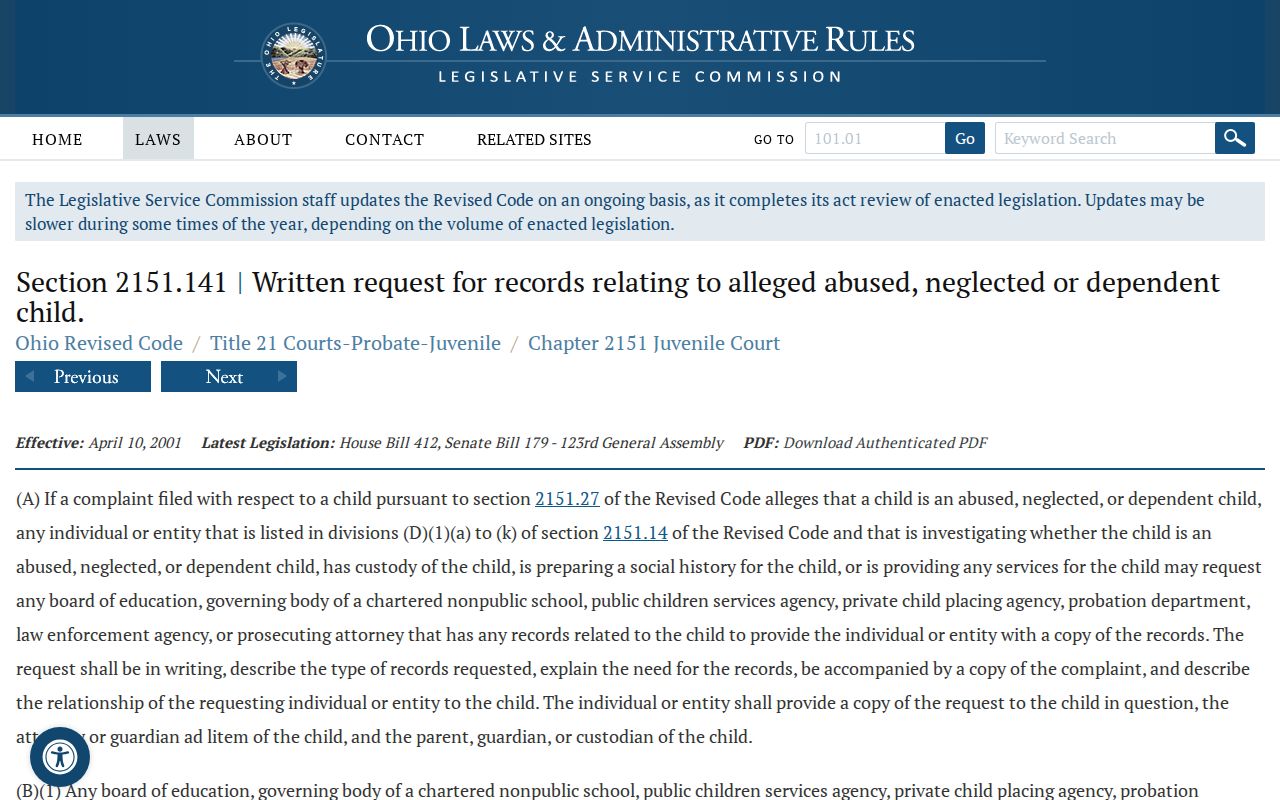
Task: Click the Effective: April 10, 2001 text
Action: (x=99, y=443)
